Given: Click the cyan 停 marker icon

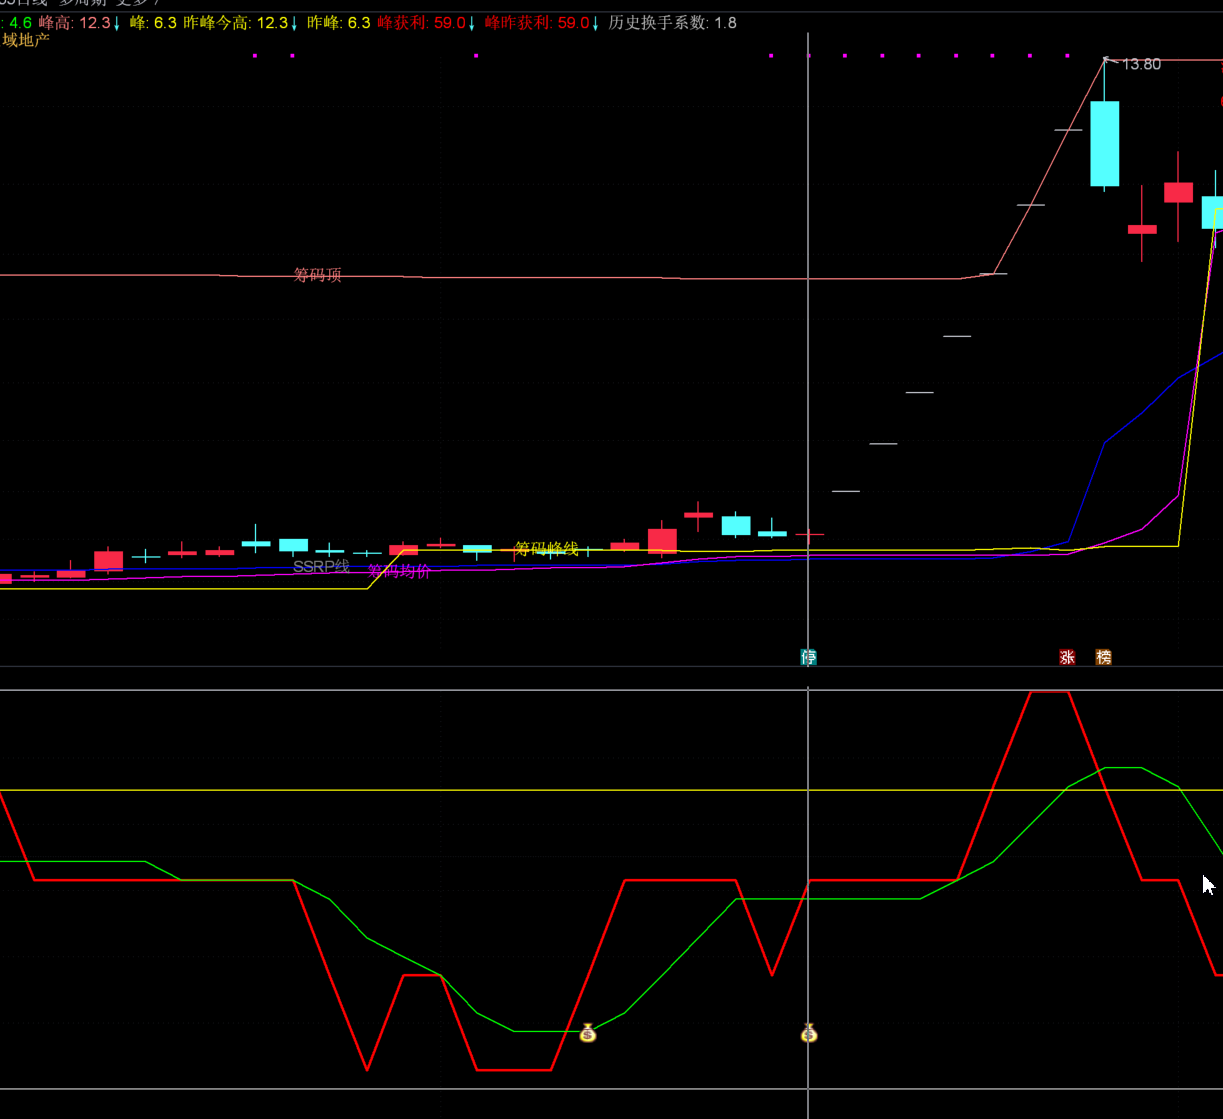Looking at the screenshot, I should pyautogui.click(x=808, y=657).
